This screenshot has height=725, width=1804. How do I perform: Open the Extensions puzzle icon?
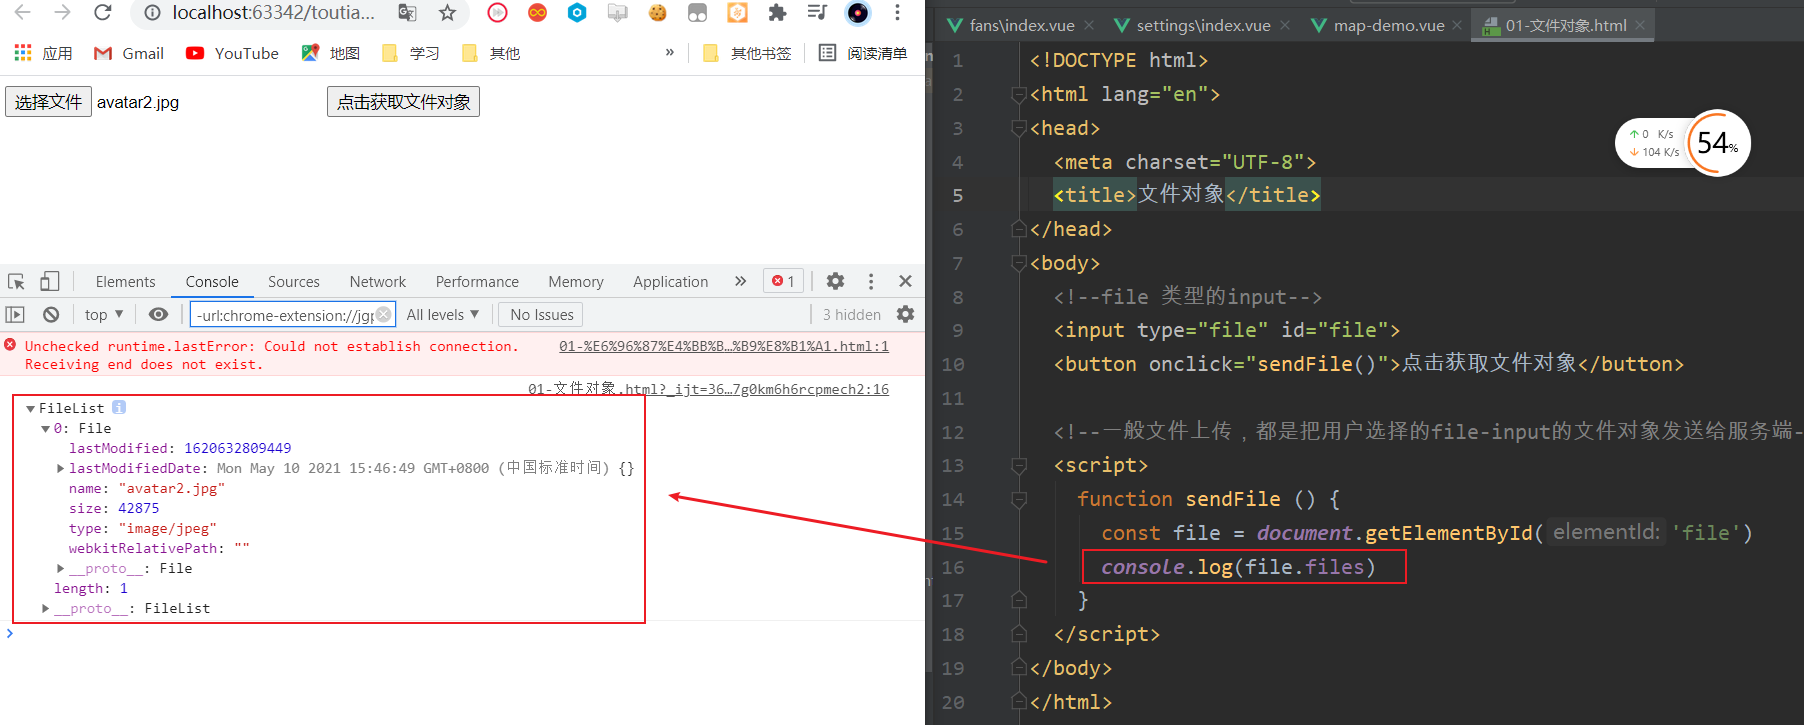(777, 13)
